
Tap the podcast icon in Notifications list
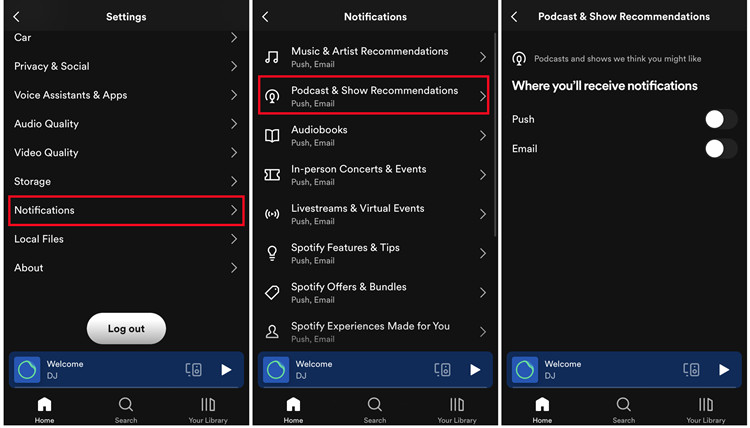coord(272,97)
